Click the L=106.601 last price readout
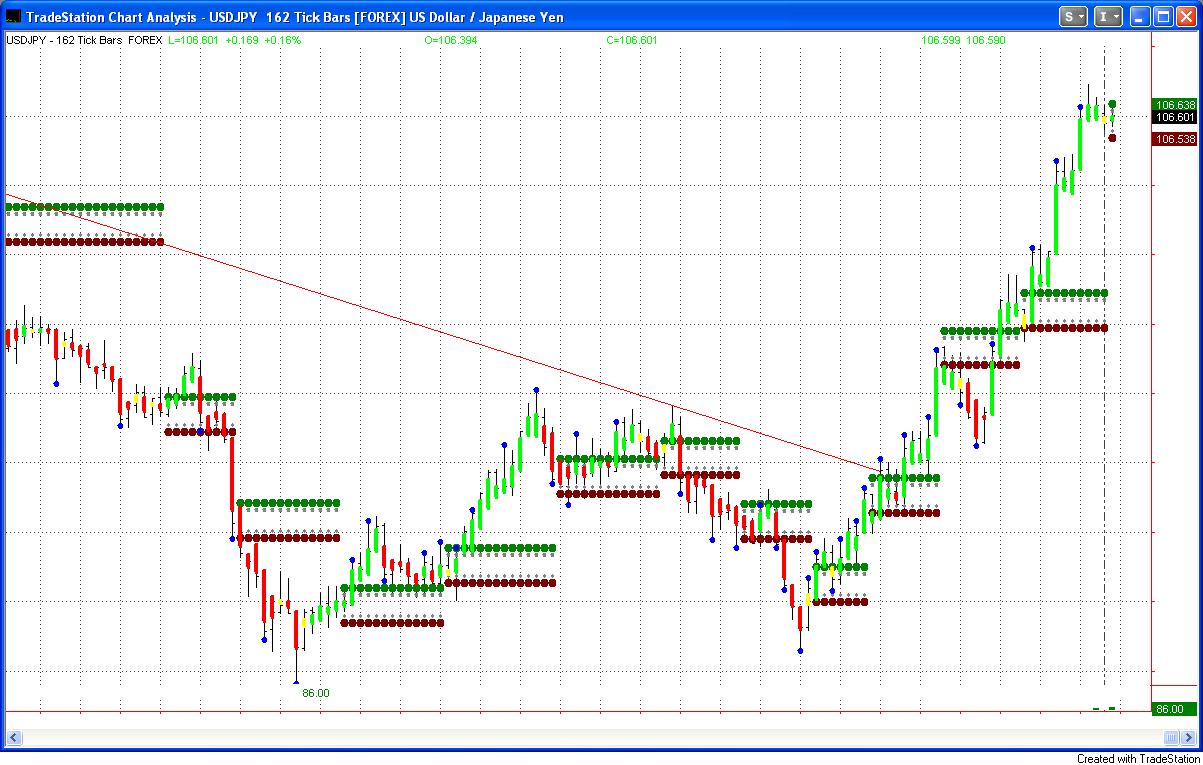The image size is (1203, 765). coord(193,41)
